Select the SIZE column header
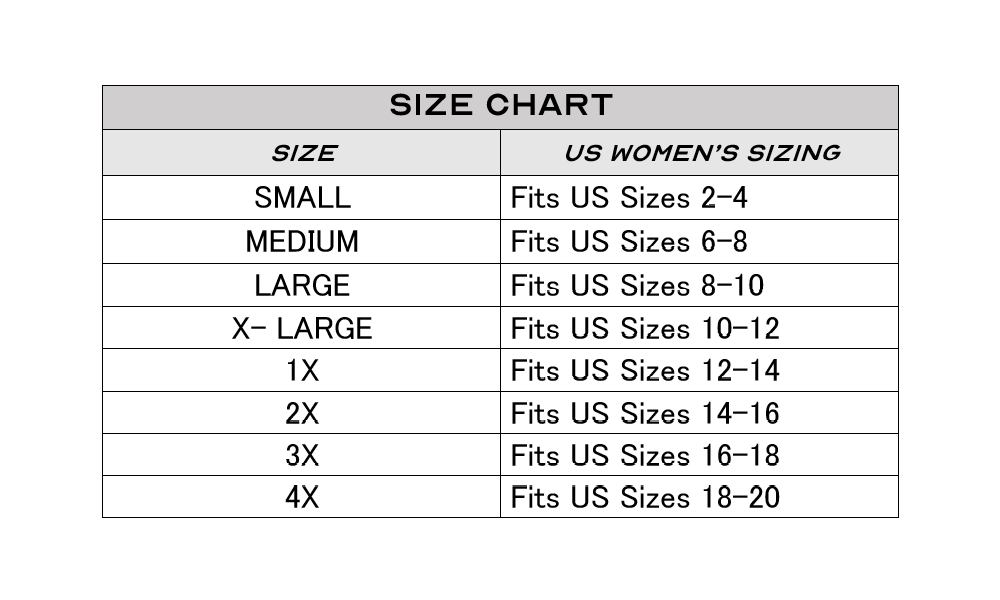 point(302,153)
